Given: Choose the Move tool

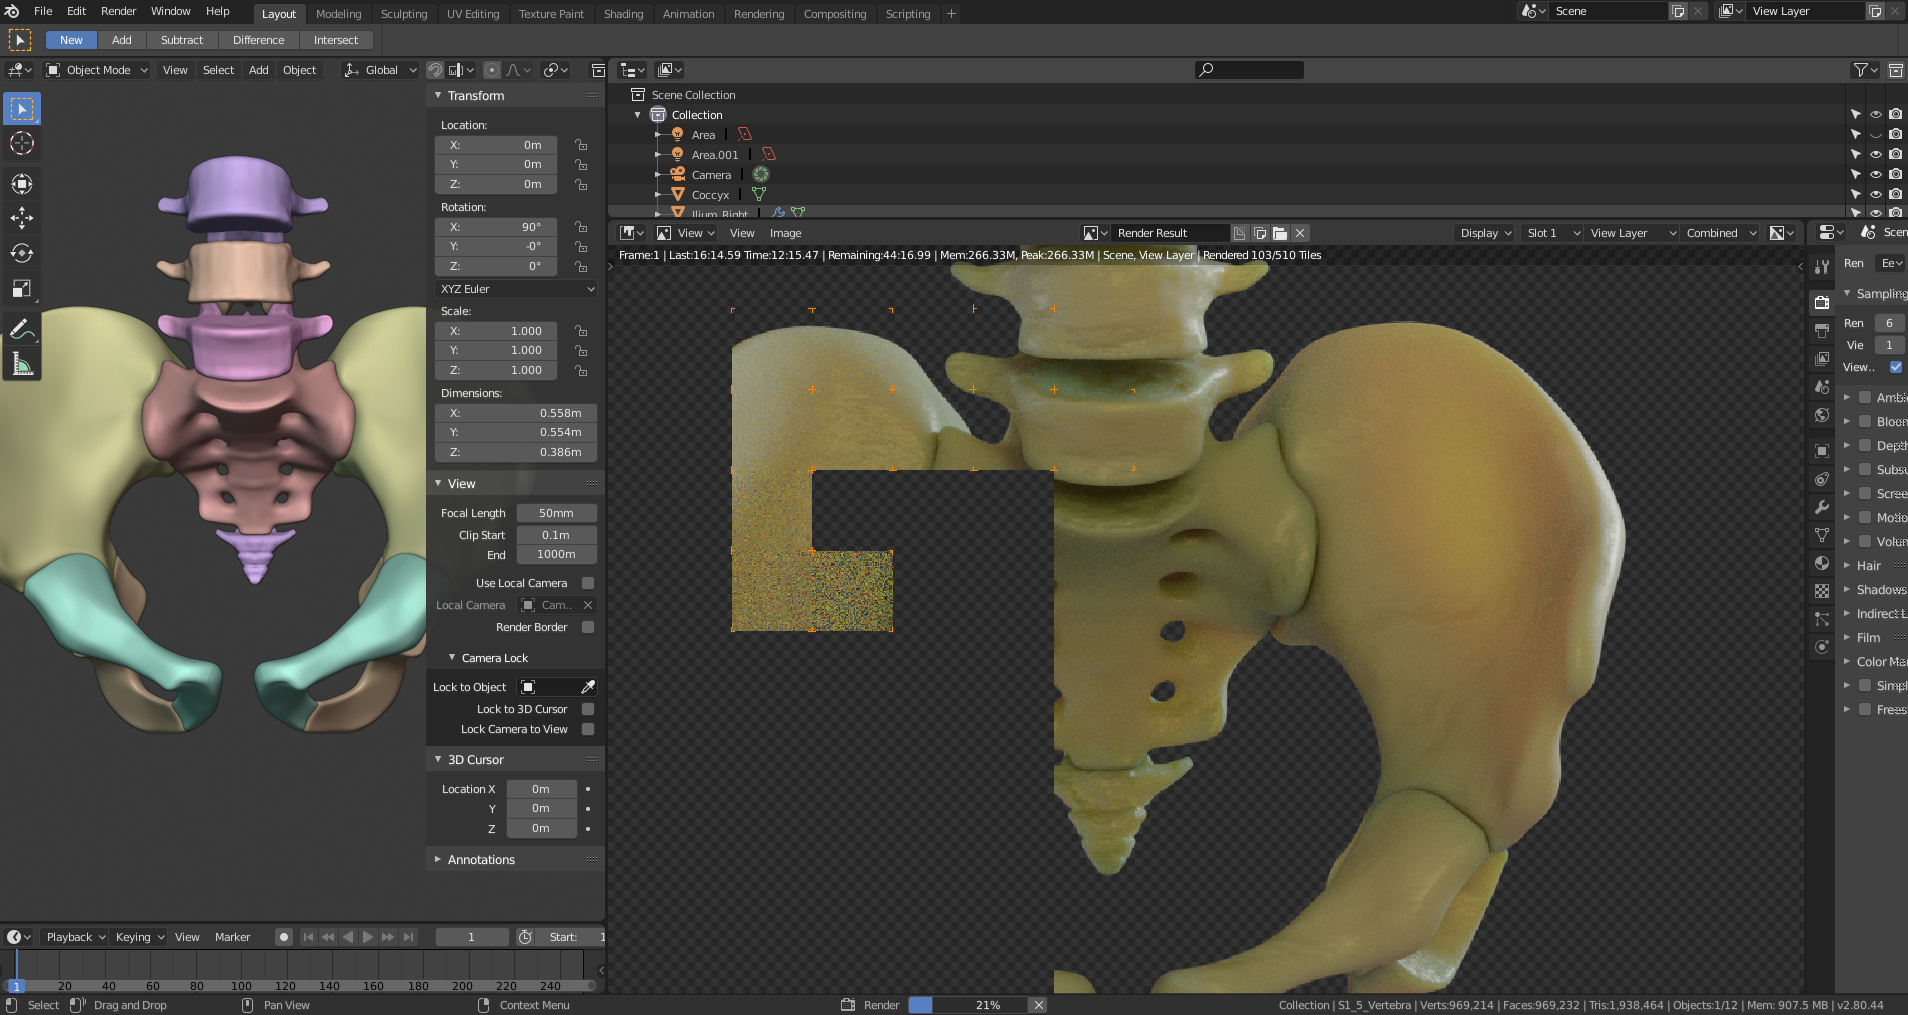Looking at the screenshot, I should (22, 218).
